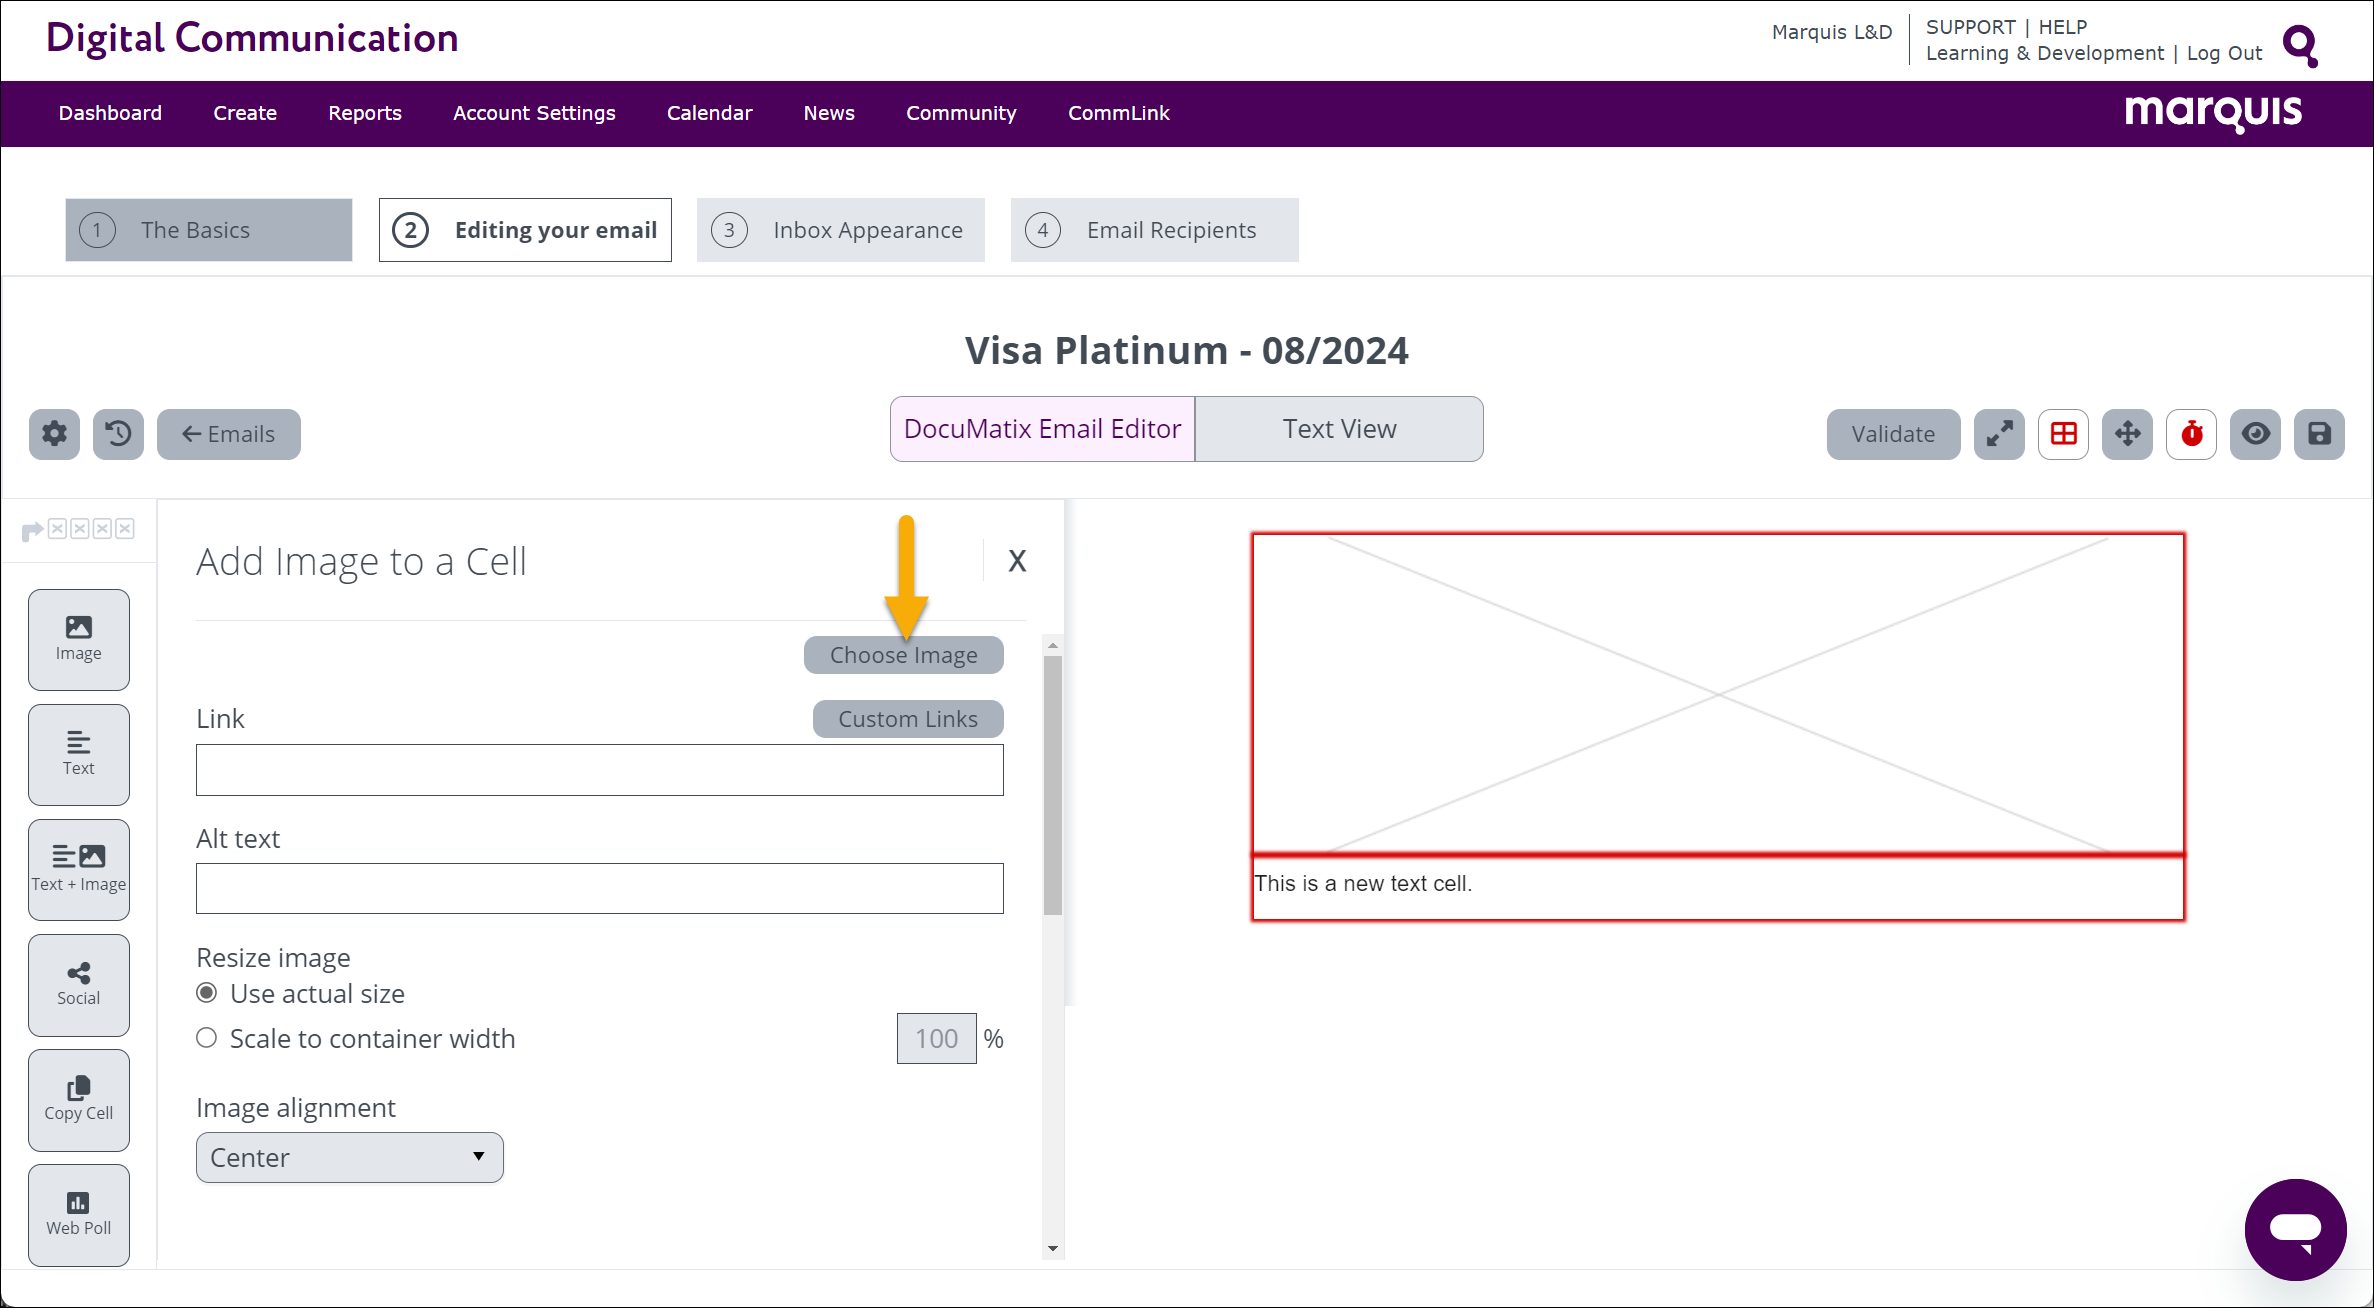Click the save disk icon
Image resolution: width=2374 pixels, height=1308 pixels.
(2319, 433)
